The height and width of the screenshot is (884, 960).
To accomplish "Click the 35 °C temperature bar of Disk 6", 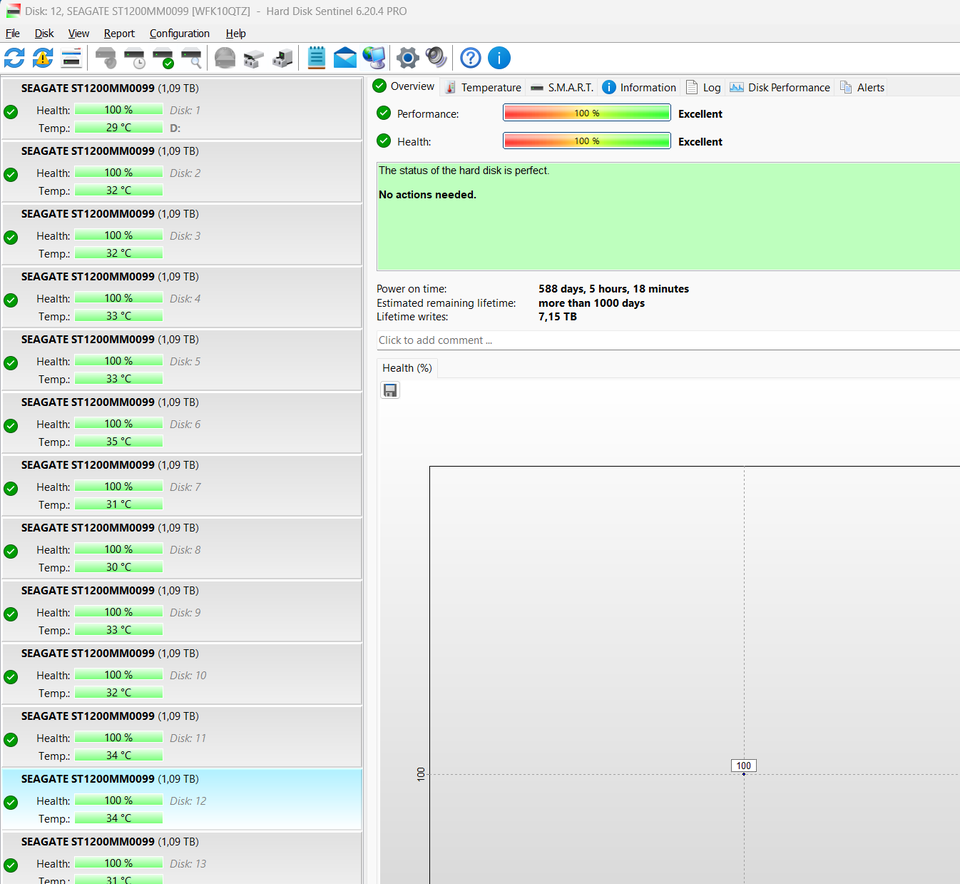I will coord(119,441).
